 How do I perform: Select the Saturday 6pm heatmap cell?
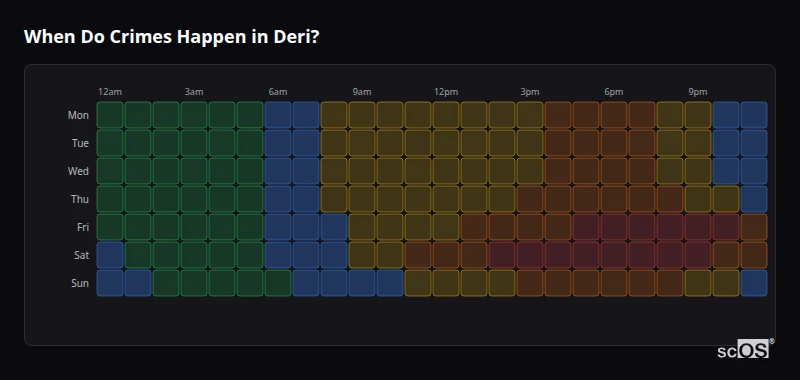[614, 255]
